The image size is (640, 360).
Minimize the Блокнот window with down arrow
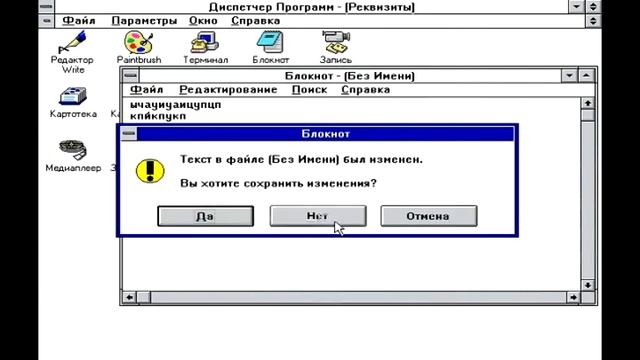coord(569,76)
